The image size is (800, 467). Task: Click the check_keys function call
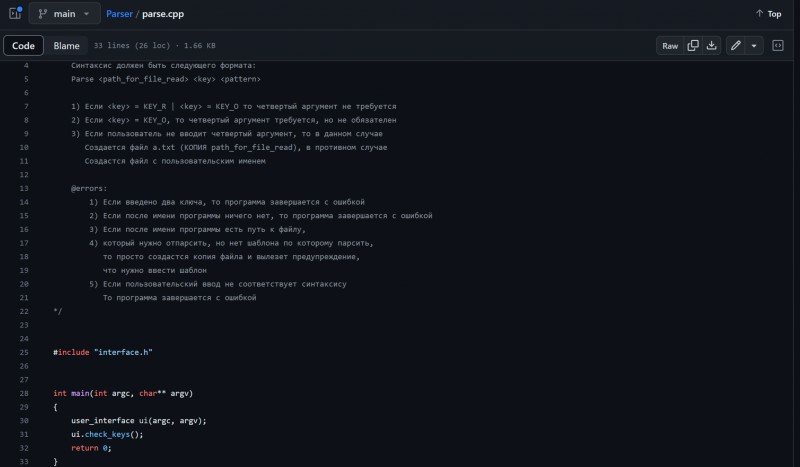107,434
